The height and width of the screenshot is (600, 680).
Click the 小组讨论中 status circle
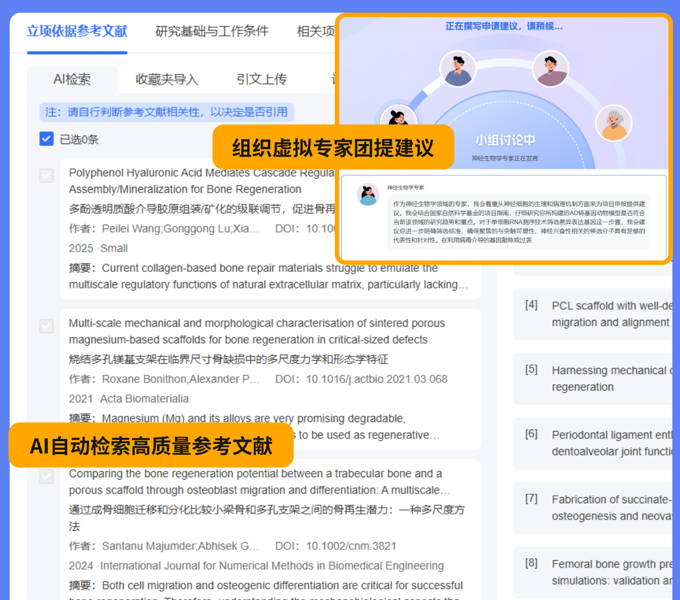pos(505,140)
